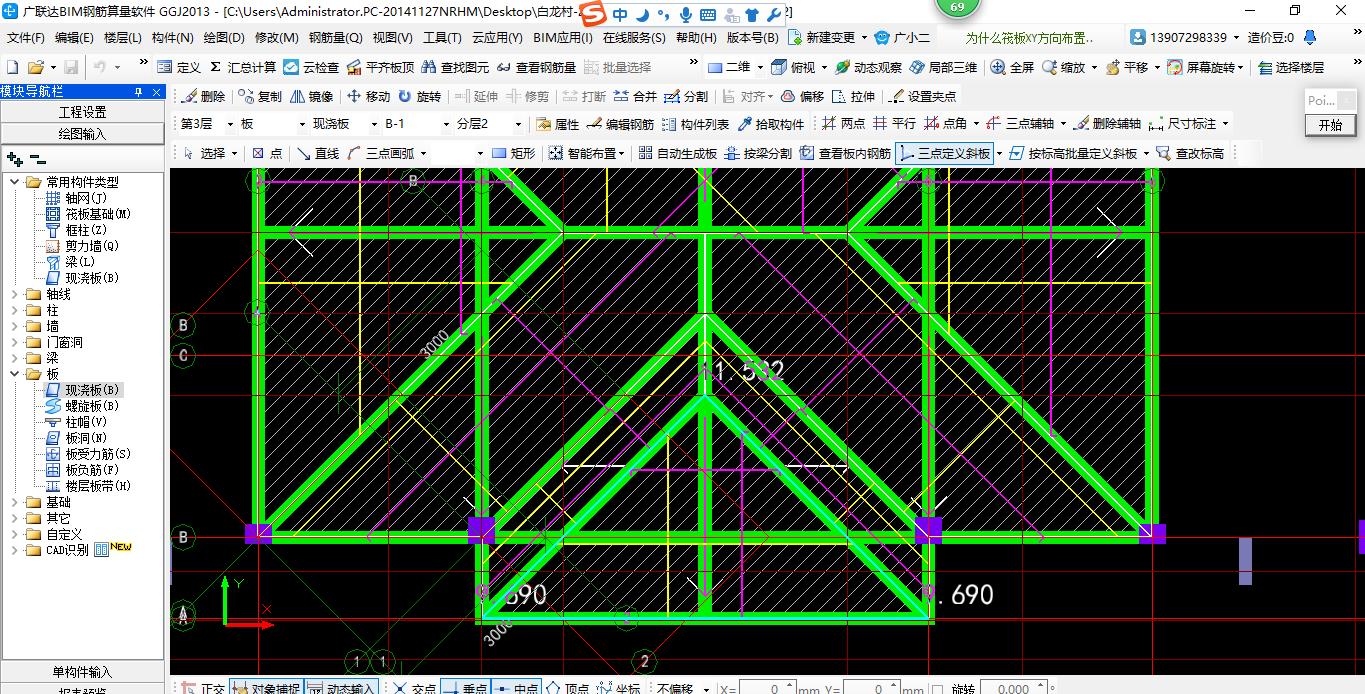The height and width of the screenshot is (694, 1365).
Task: Click 按梁分割 split by beam
Action: 758,153
